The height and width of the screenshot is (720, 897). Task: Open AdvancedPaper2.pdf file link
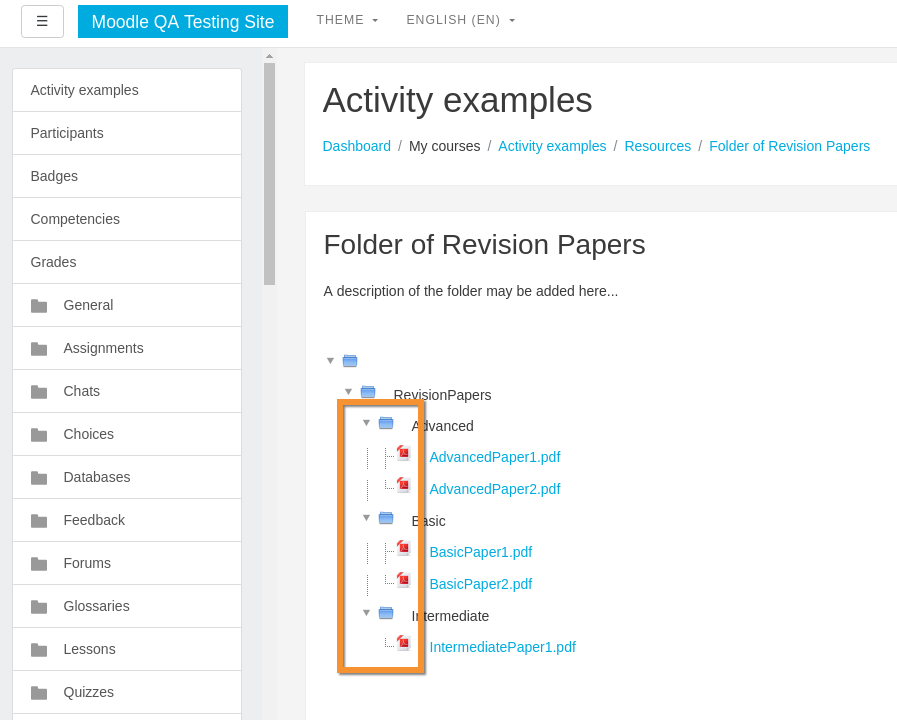(x=495, y=490)
